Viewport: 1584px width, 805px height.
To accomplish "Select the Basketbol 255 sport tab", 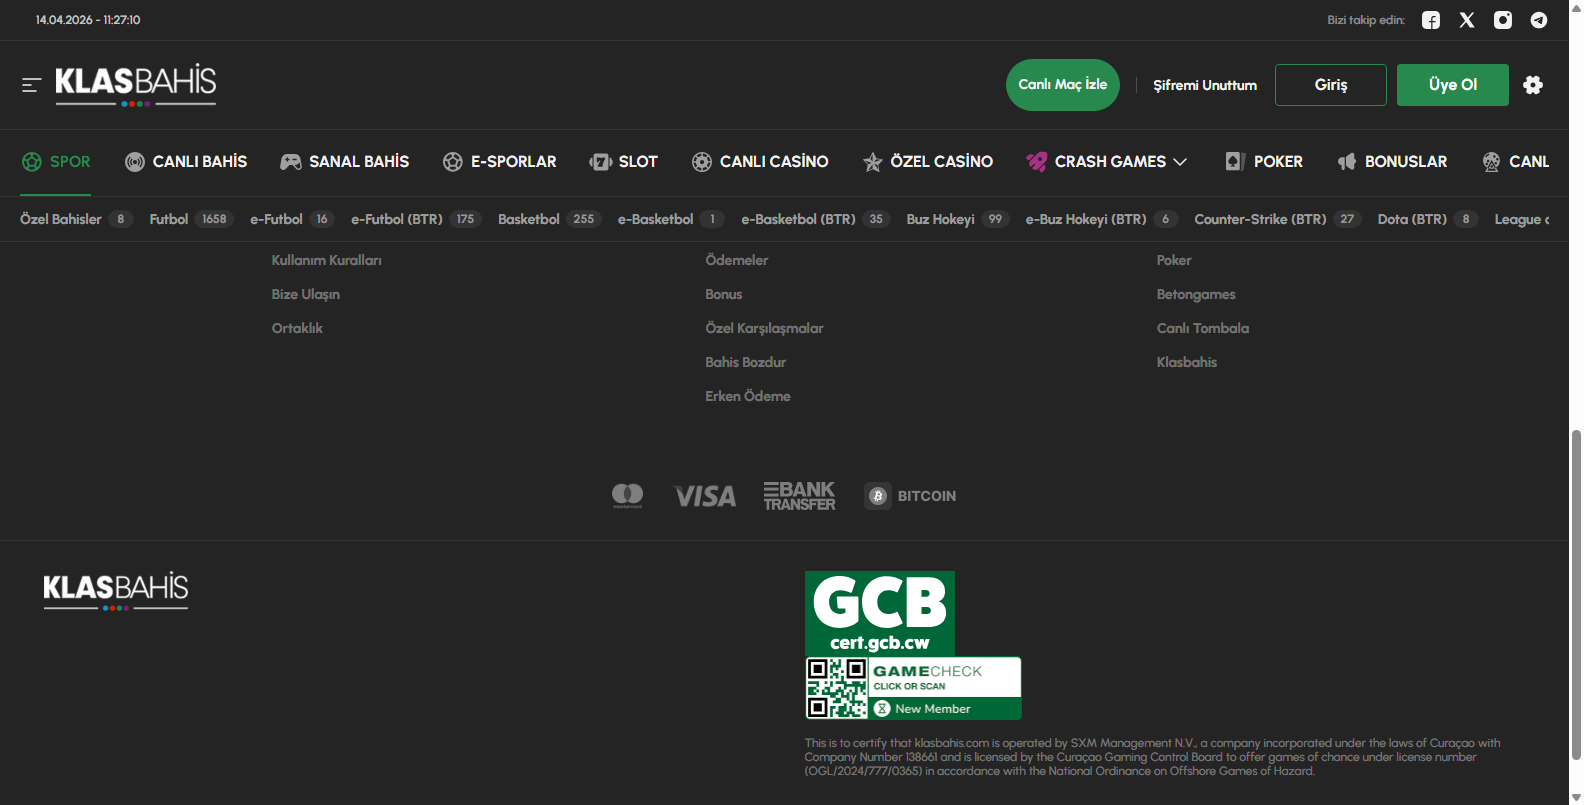I will coord(548,219).
